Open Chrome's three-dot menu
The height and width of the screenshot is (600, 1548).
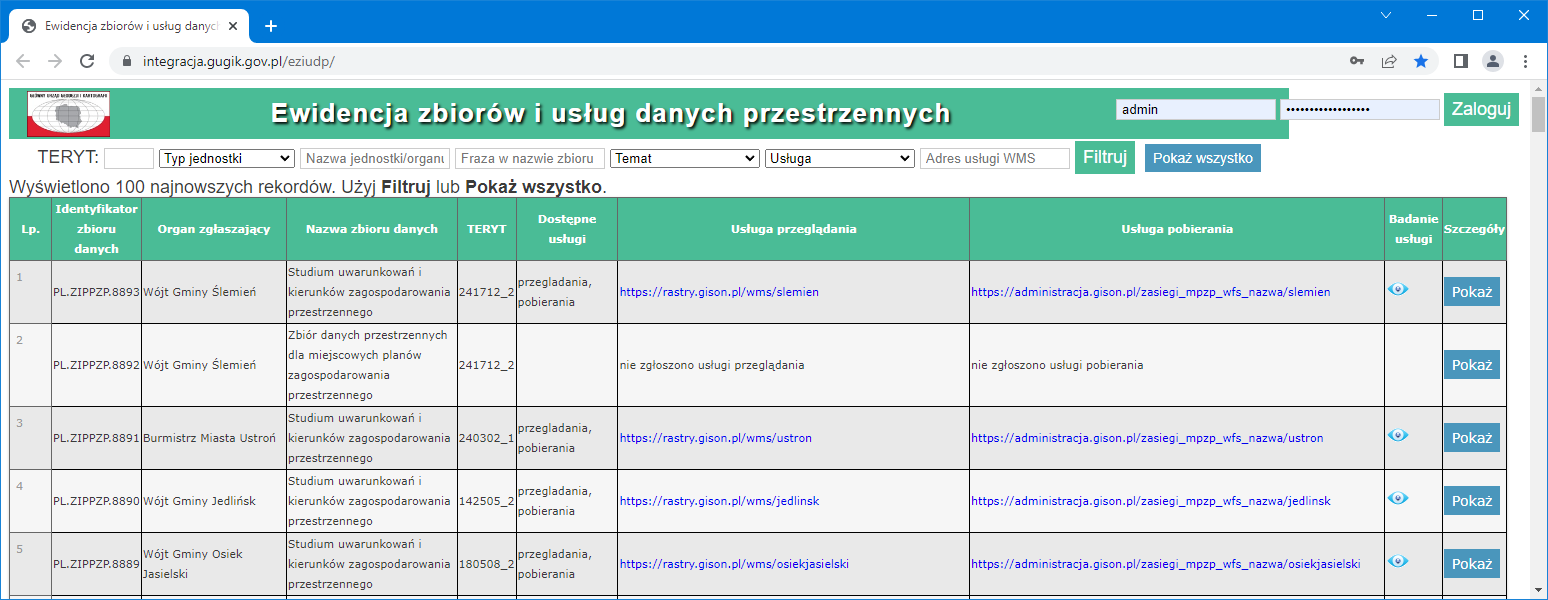tap(1526, 60)
